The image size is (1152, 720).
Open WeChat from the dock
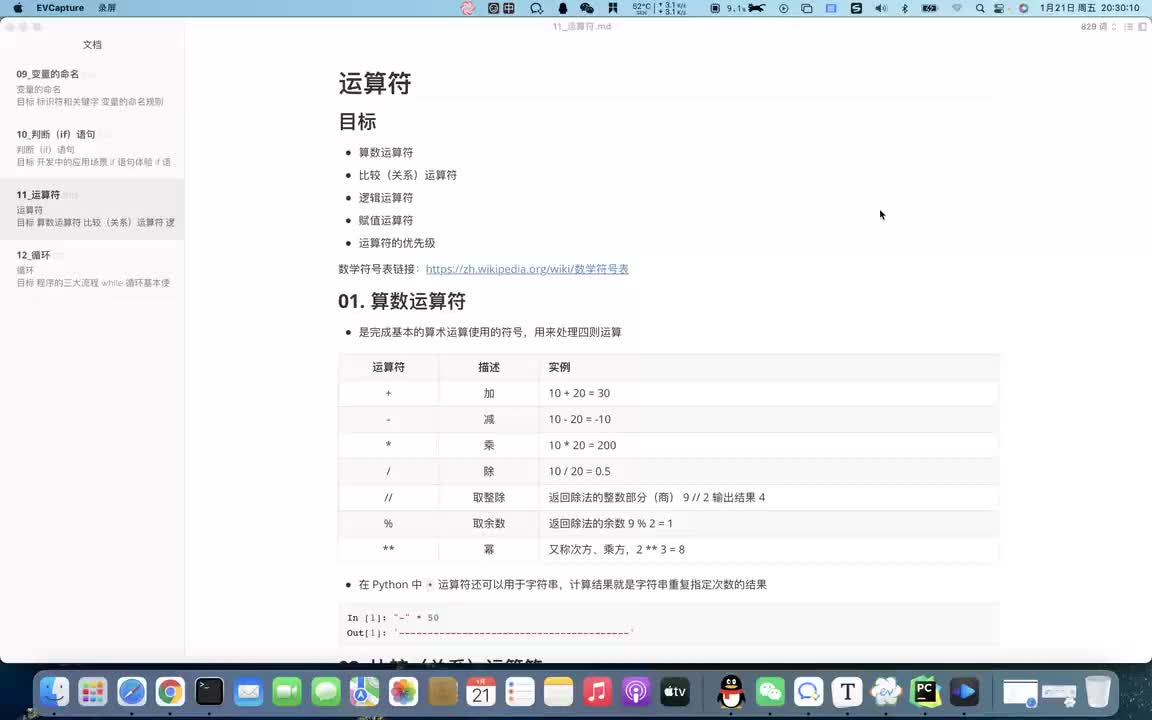770,691
